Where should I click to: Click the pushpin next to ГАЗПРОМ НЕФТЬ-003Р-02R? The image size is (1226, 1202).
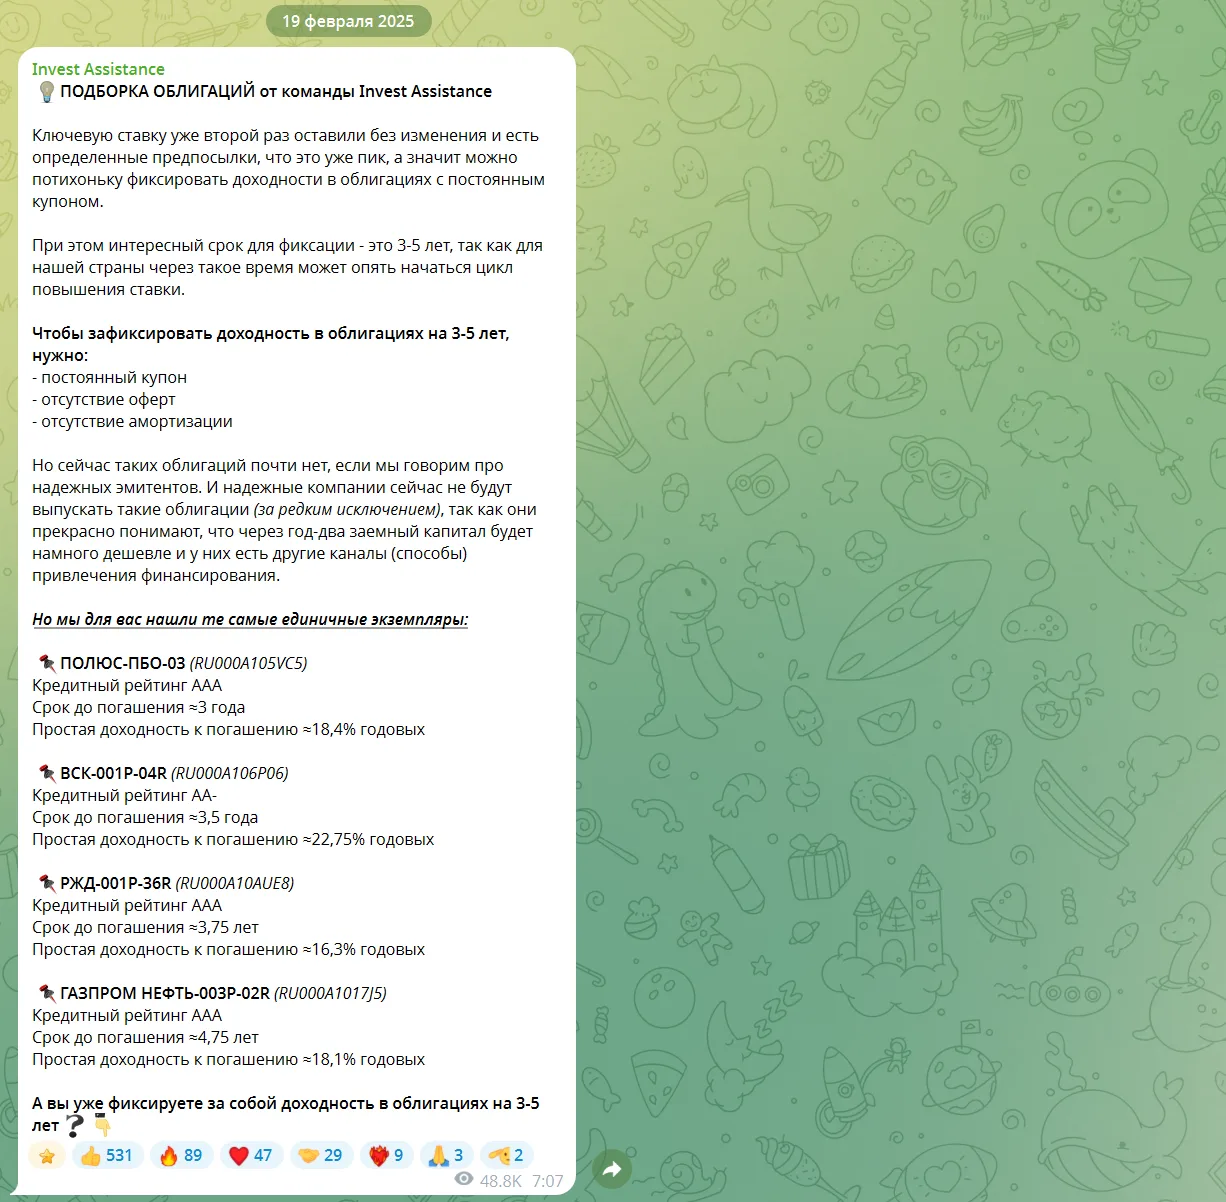coord(46,993)
